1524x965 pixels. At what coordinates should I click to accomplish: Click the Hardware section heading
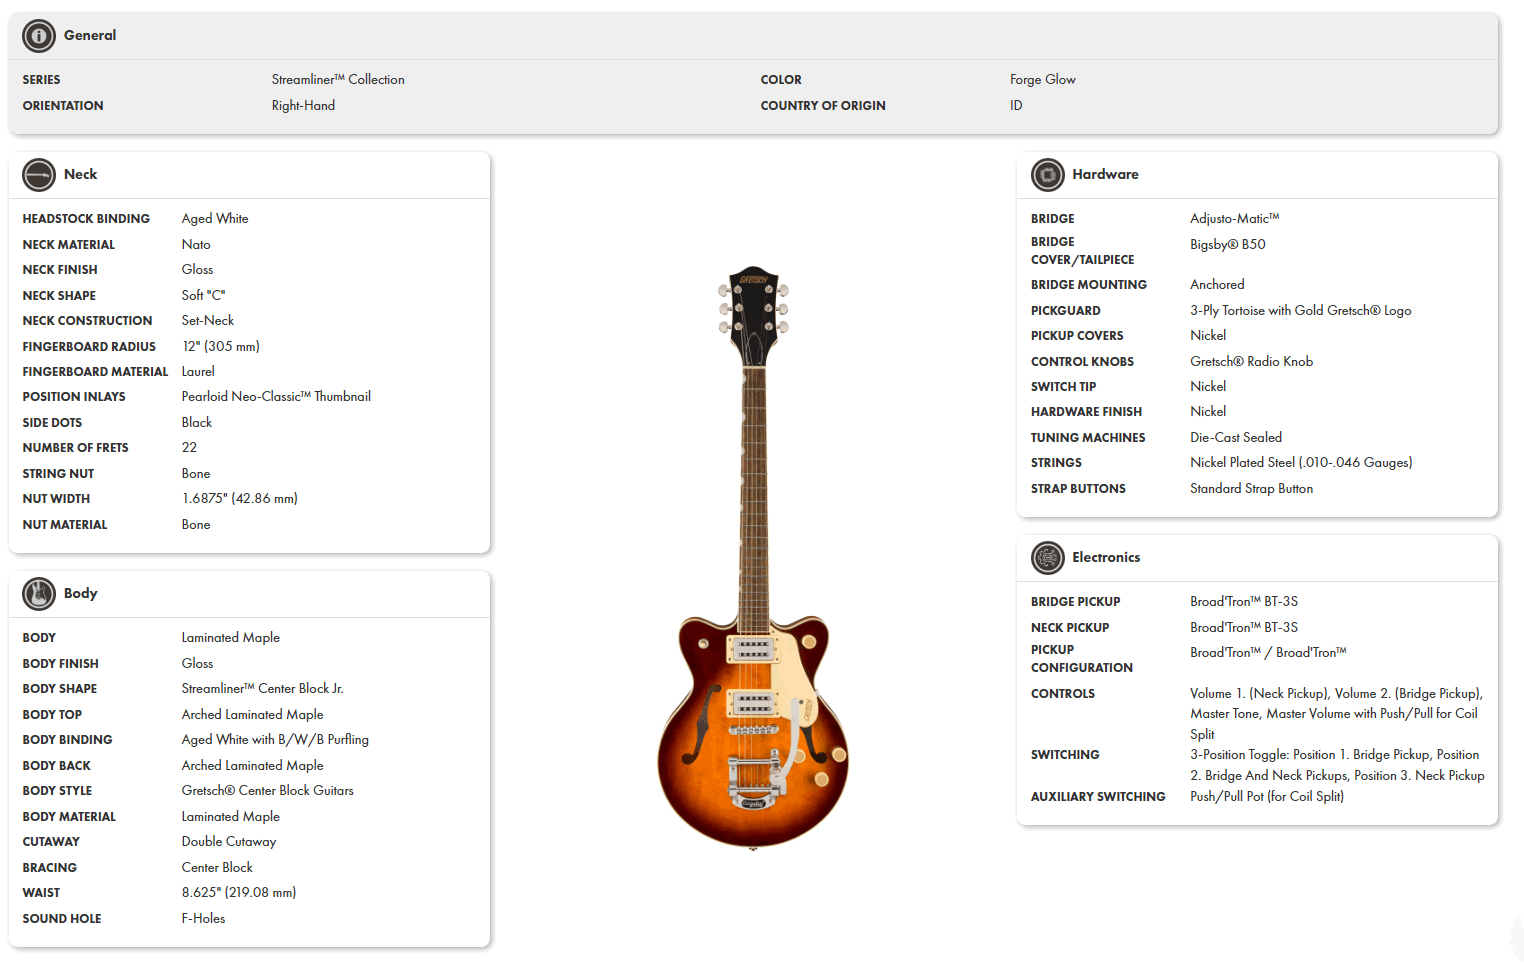point(1105,174)
